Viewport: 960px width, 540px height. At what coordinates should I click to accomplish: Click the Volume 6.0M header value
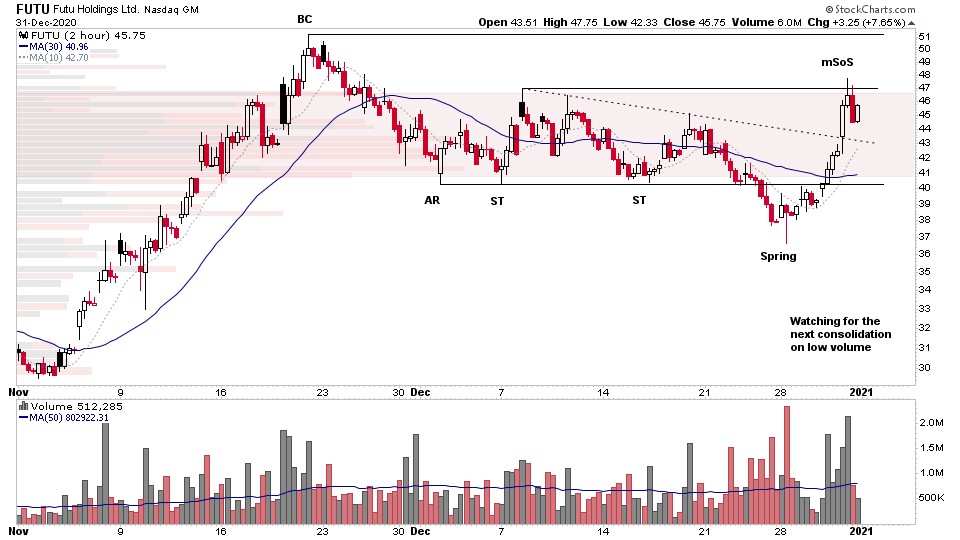(767, 23)
